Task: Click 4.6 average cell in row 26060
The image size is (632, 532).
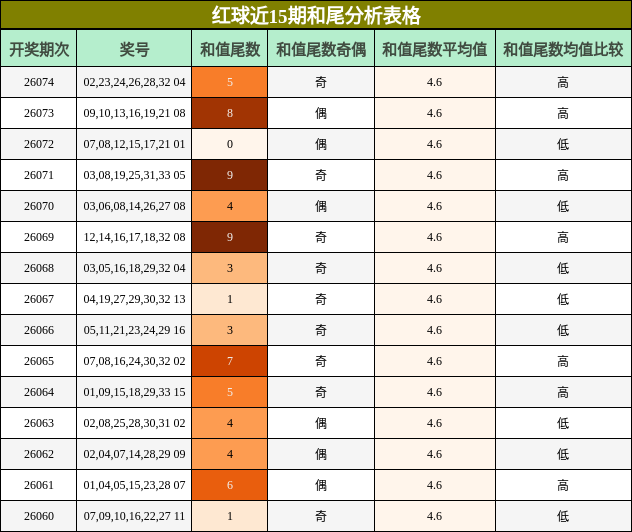Action: point(434,517)
